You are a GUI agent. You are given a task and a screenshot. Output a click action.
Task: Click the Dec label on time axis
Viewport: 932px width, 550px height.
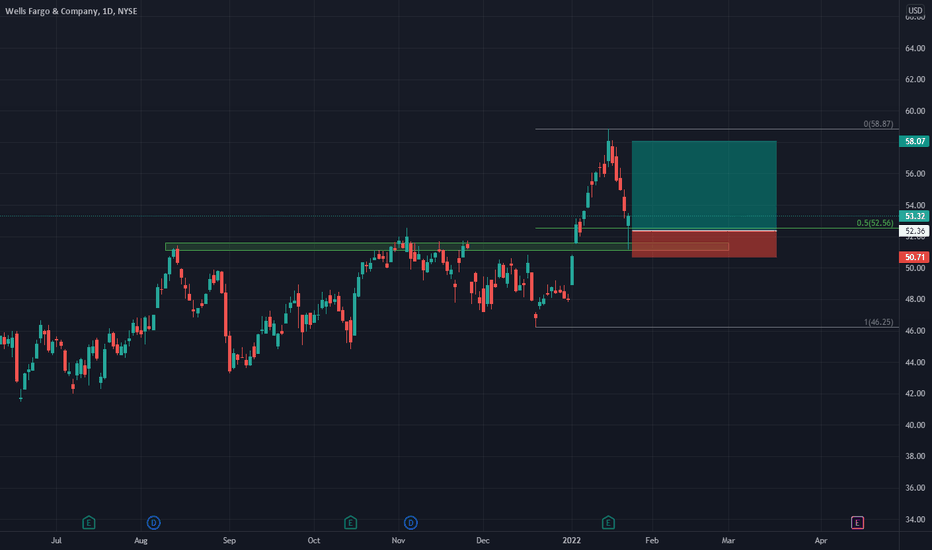tap(483, 540)
